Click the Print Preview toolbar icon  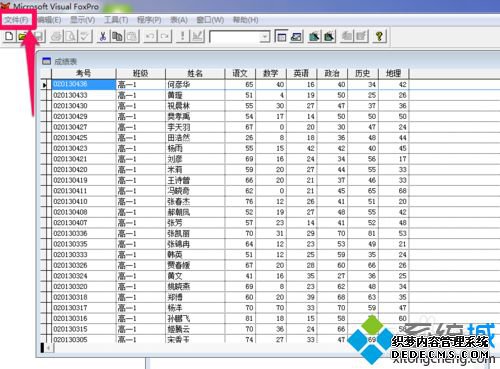click(71, 36)
